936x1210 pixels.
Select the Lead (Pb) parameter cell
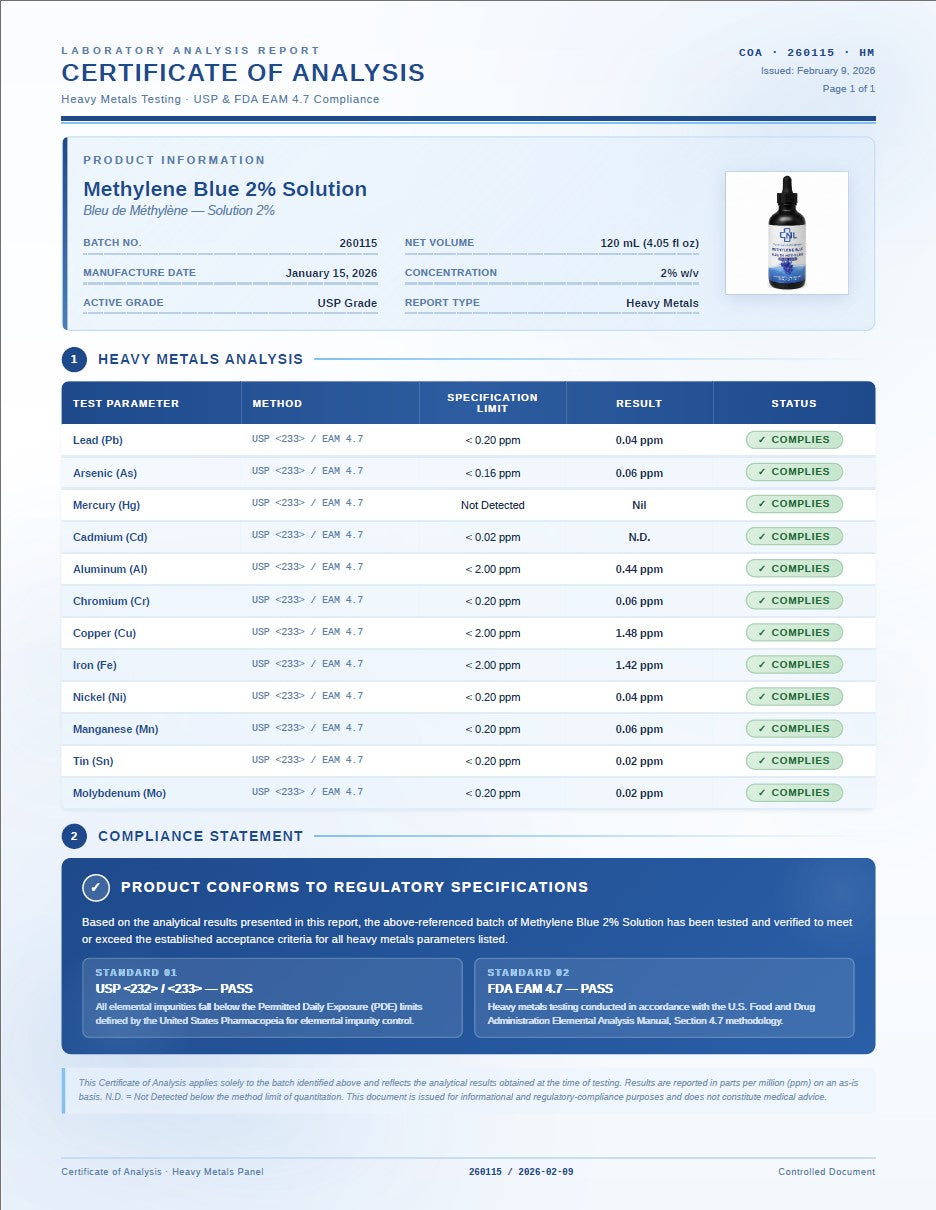click(x=151, y=440)
